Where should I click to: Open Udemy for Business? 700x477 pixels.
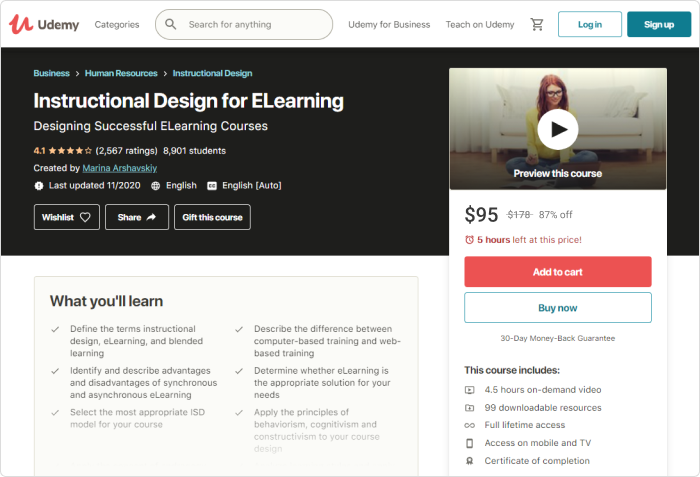(x=389, y=25)
